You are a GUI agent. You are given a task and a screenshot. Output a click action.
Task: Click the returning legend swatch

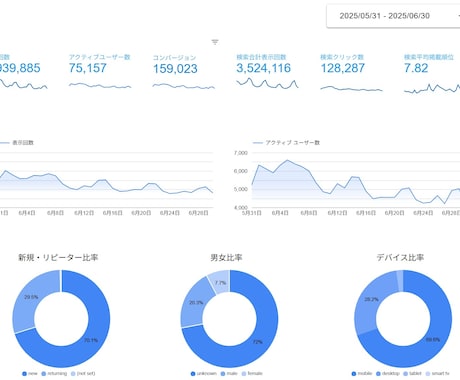click(x=44, y=374)
